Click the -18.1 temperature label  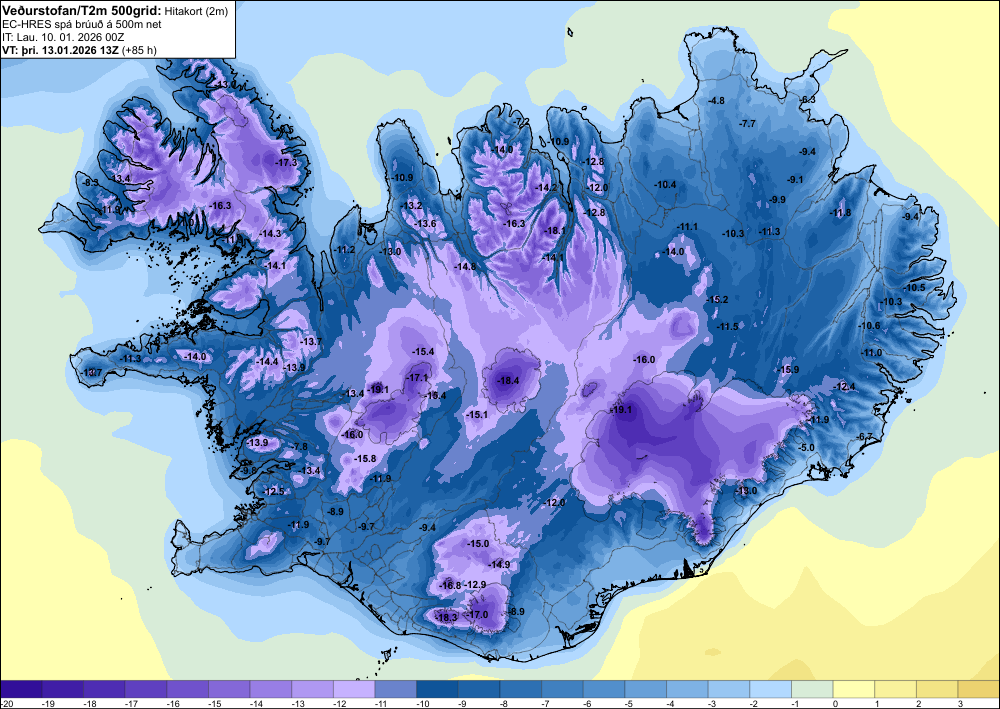point(554,231)
